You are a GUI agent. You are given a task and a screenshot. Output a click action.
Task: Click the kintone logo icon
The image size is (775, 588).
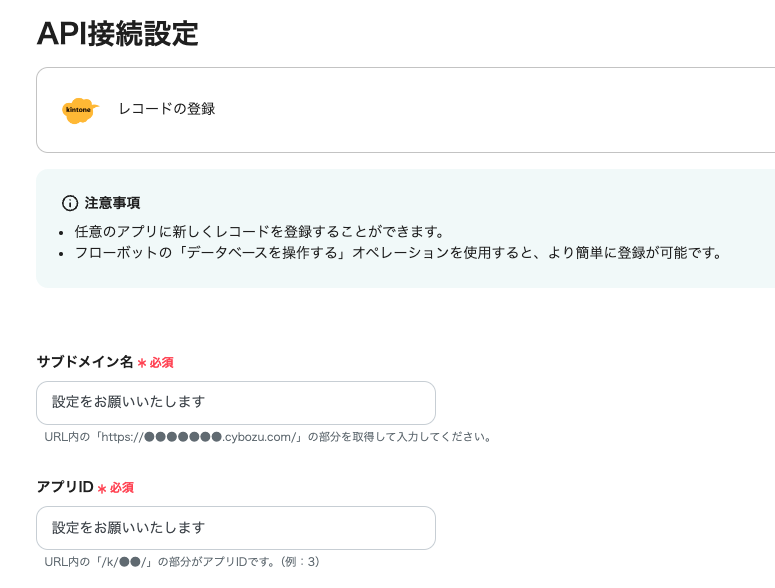(x=80, y=109)
